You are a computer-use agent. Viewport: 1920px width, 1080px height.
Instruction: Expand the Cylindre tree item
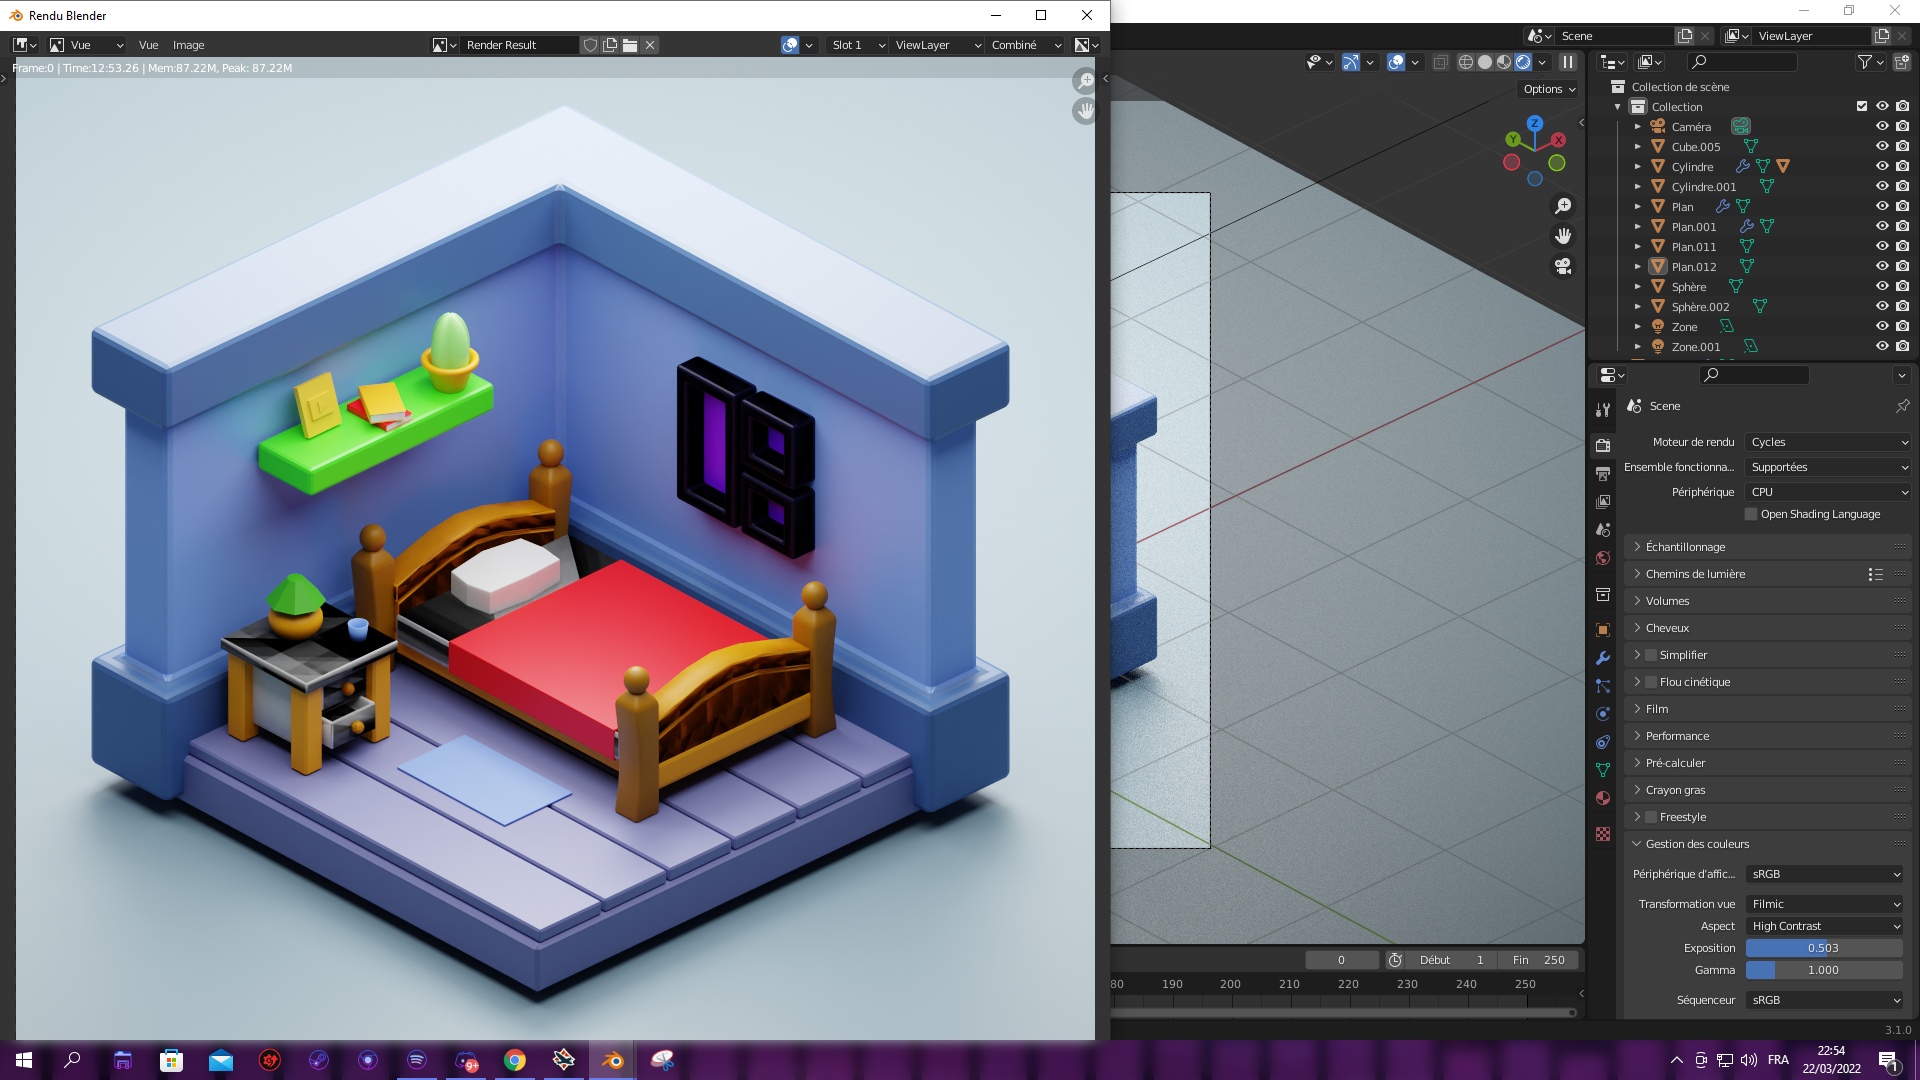[1638, 167]
